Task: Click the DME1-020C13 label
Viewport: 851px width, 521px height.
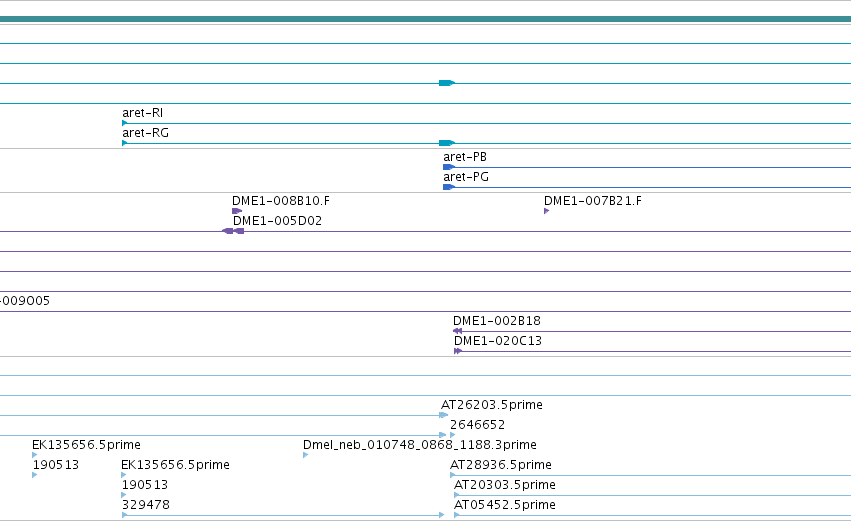Action: coord(498,341)
